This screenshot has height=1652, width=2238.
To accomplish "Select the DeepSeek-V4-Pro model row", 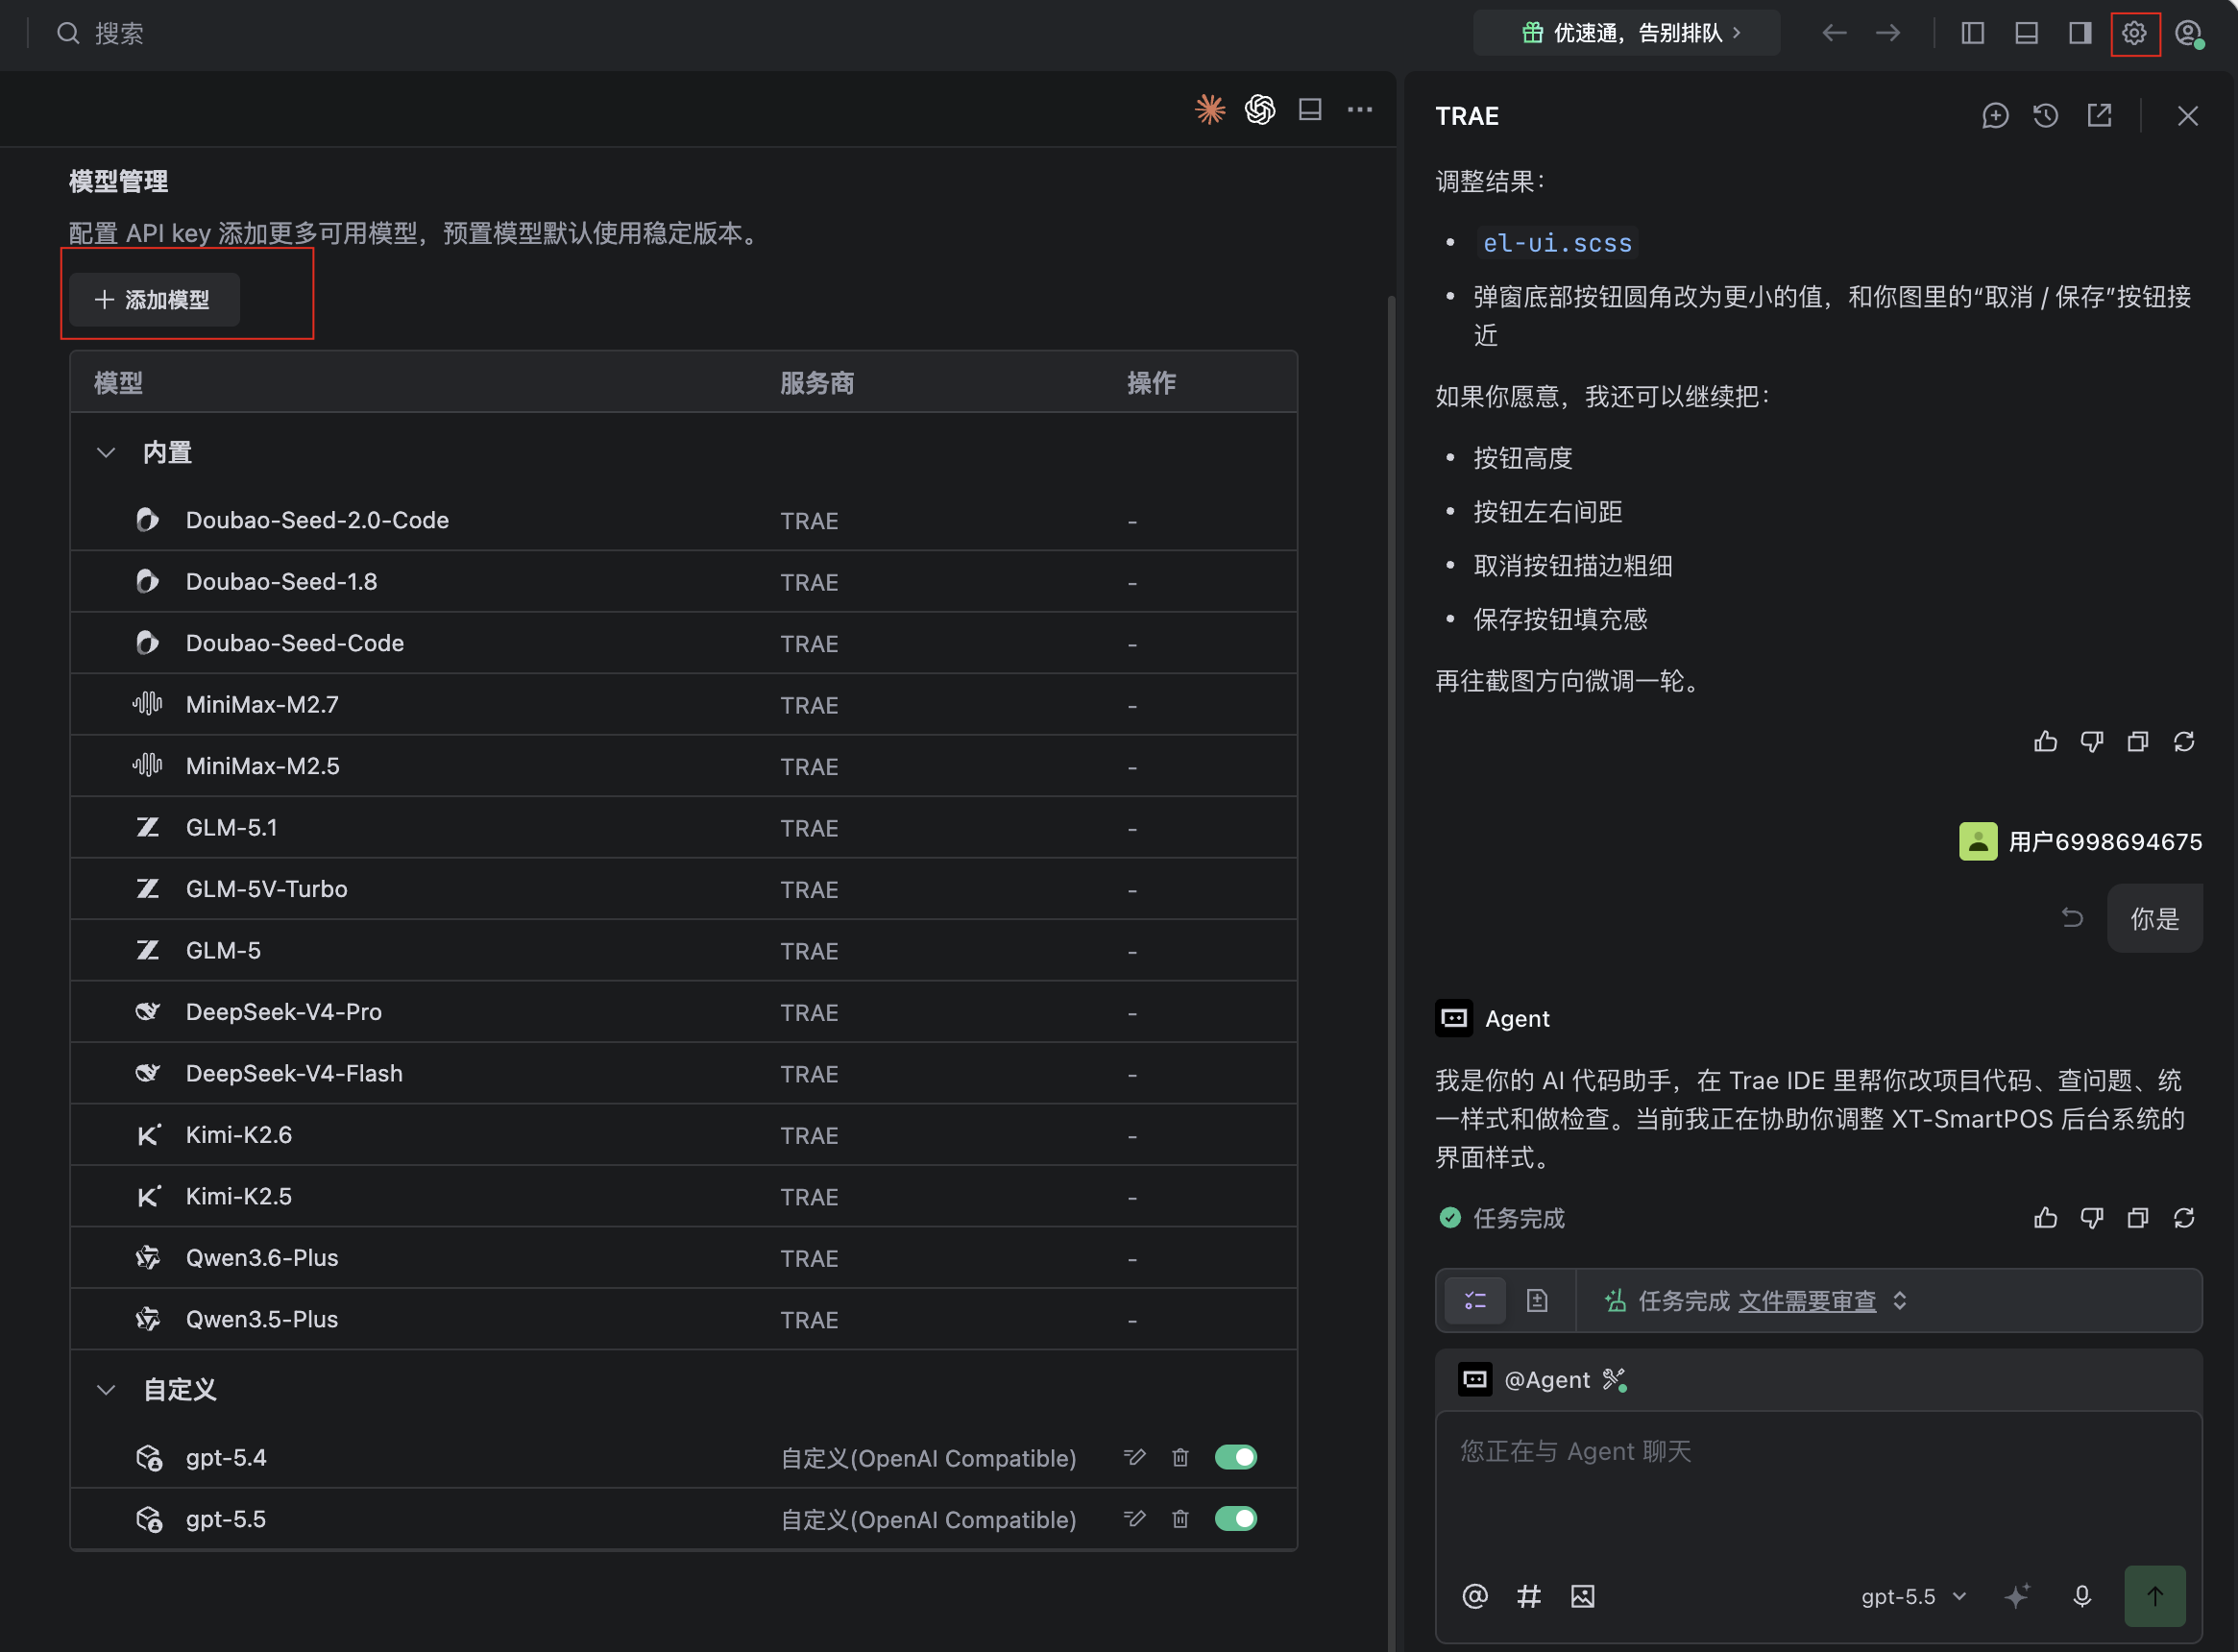I will pyautogui.click(x=684, y=1012).
